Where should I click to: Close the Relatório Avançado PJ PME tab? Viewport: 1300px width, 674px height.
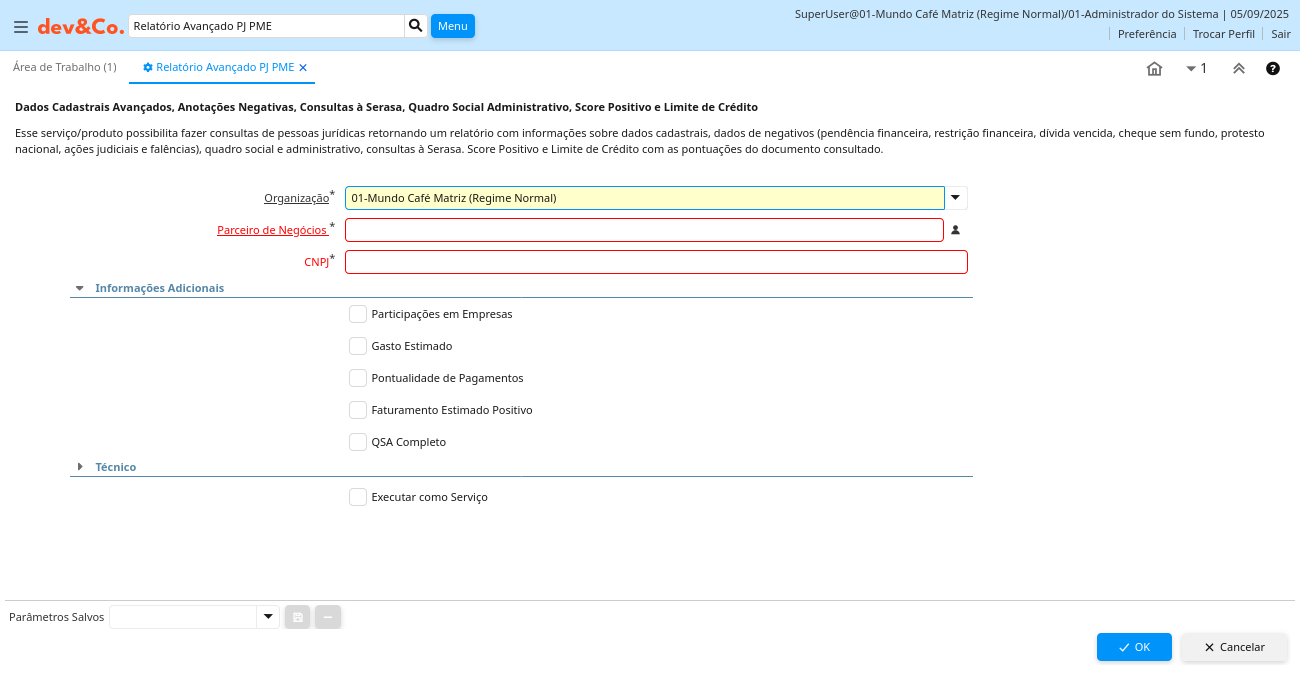[303, 68]
